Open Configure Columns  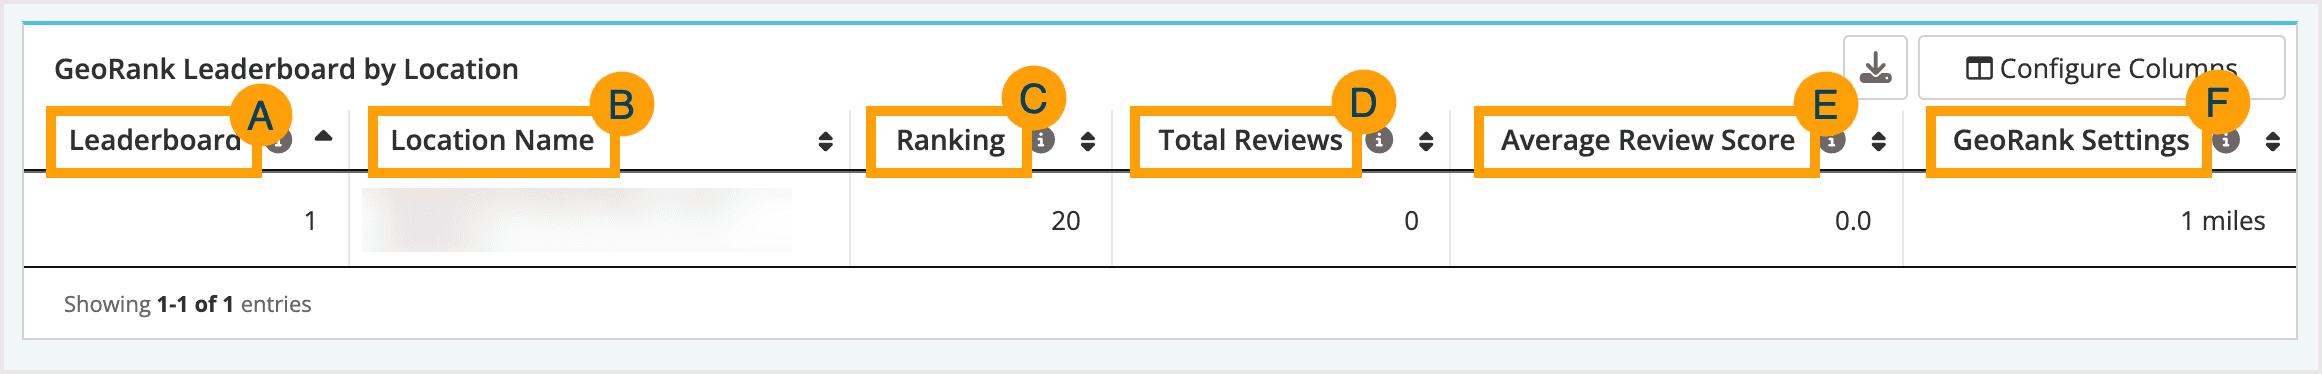[x=2101, y=68]
